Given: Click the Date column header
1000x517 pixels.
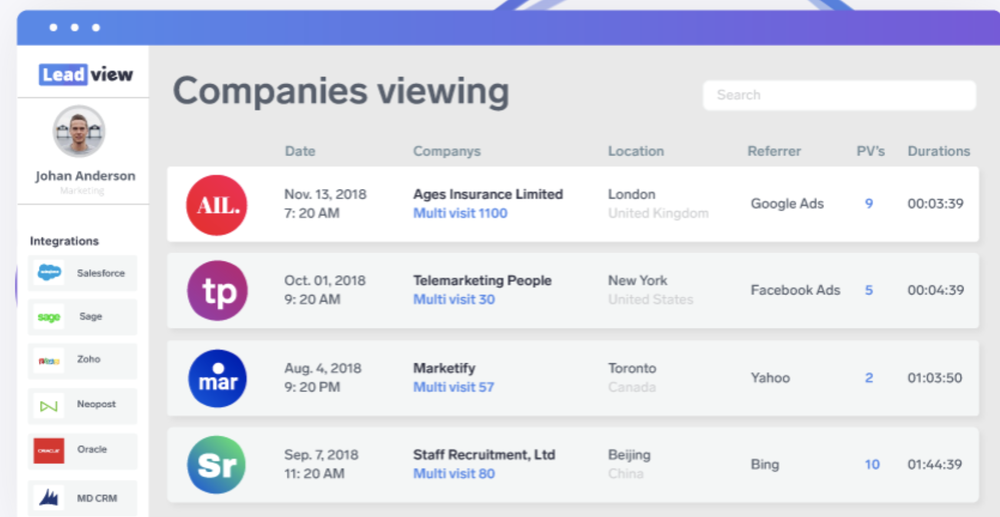Looking at the screenshot, I should (x=300, y=151).
